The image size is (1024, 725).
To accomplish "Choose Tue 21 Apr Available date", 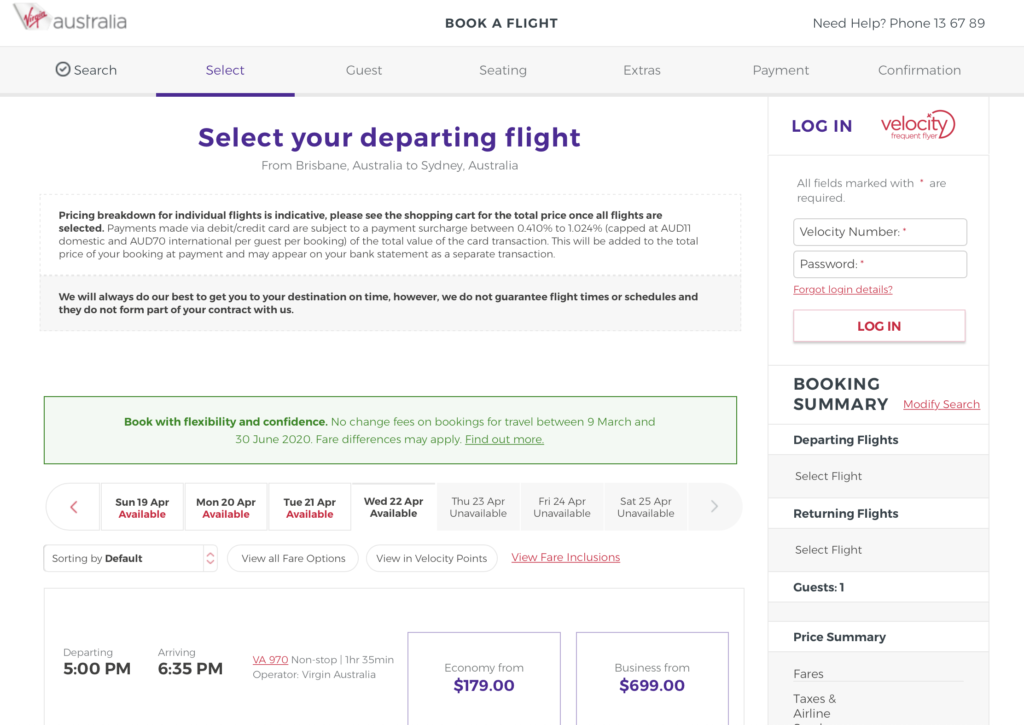I will 310,508.
